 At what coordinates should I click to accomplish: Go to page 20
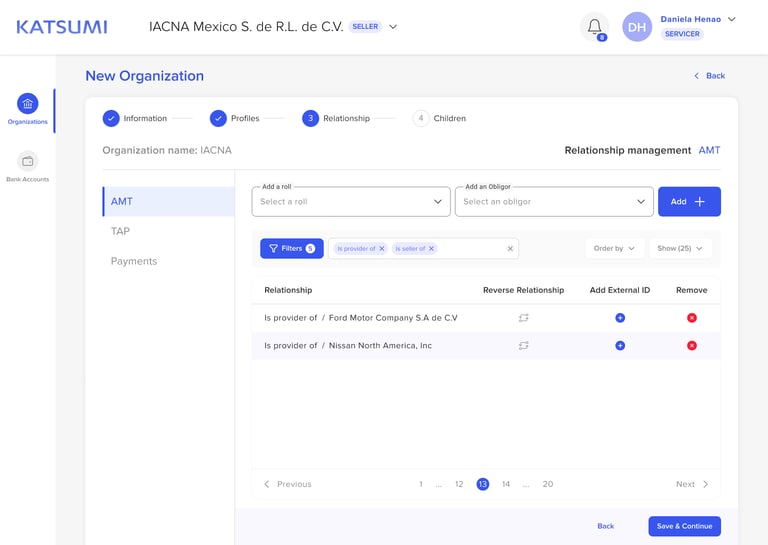[548, 484]
